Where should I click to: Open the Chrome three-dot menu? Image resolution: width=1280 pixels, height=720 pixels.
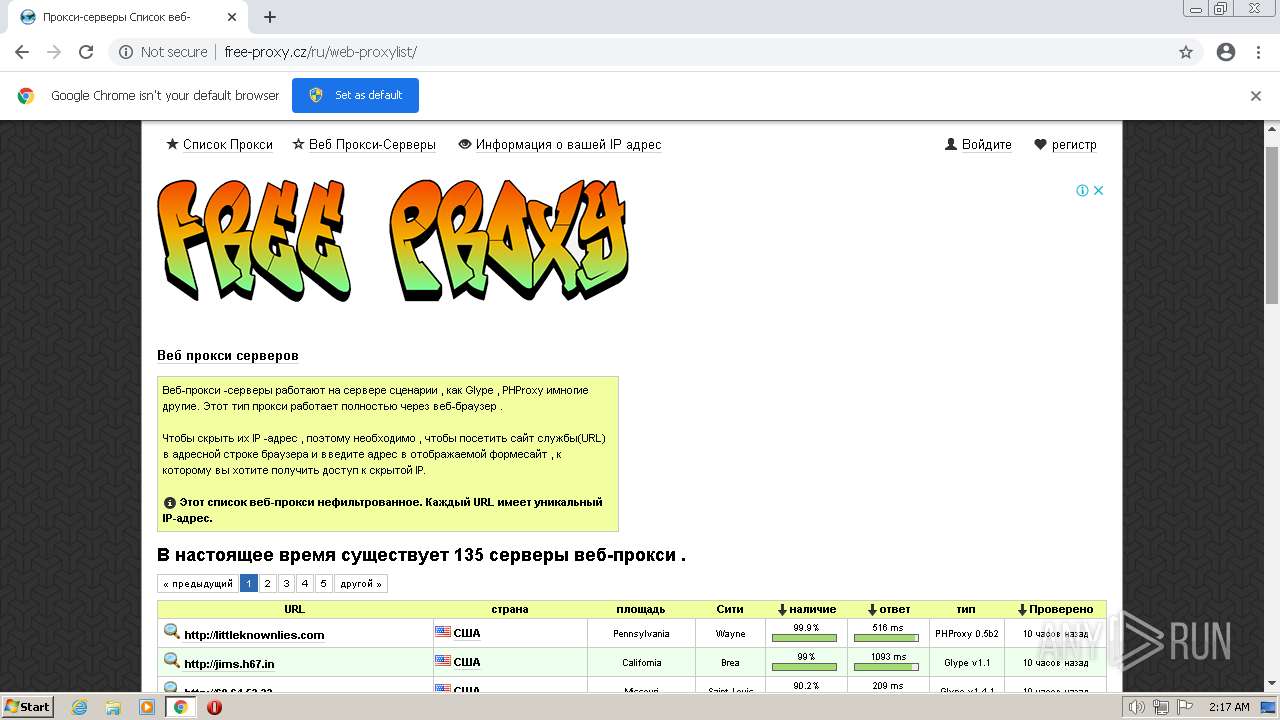1258,52
